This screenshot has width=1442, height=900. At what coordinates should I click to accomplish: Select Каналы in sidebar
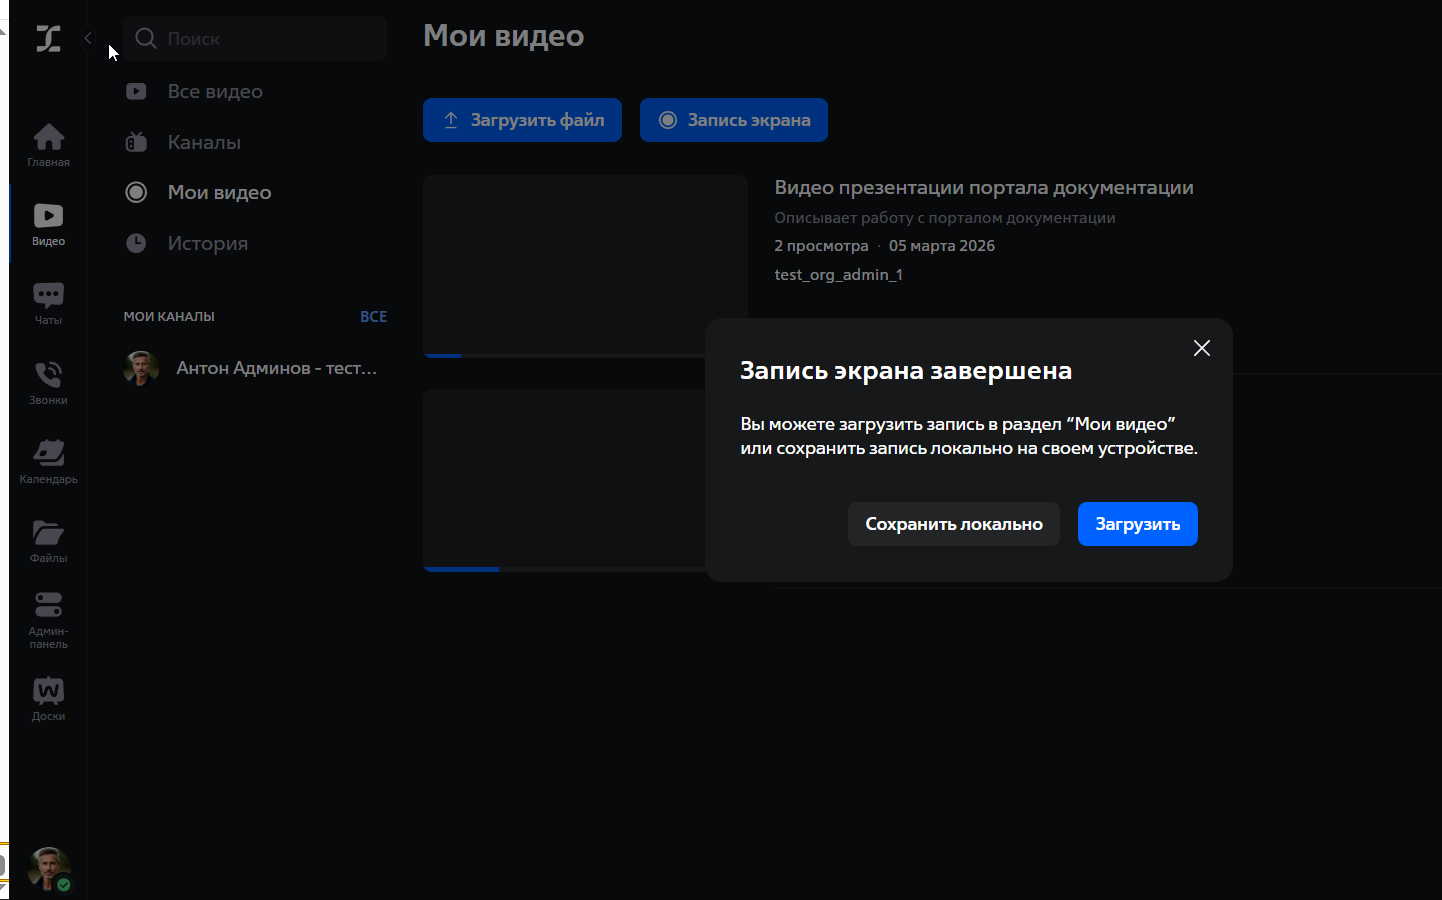[x=203, y=142]
